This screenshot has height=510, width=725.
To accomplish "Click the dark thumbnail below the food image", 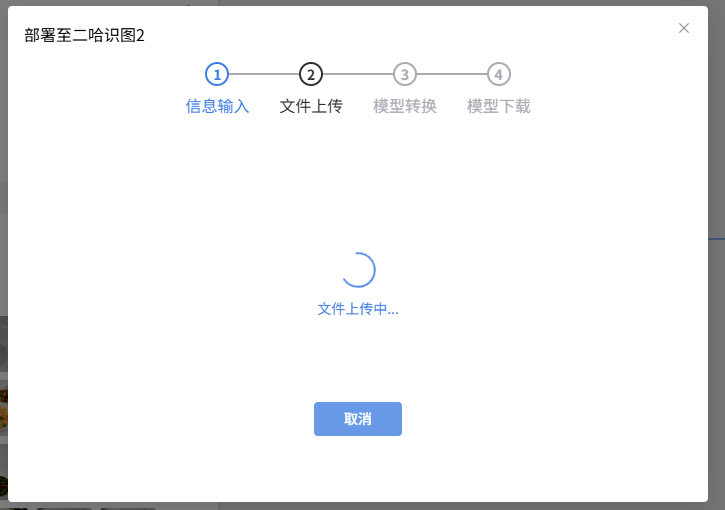I will [x=3, y=468].
